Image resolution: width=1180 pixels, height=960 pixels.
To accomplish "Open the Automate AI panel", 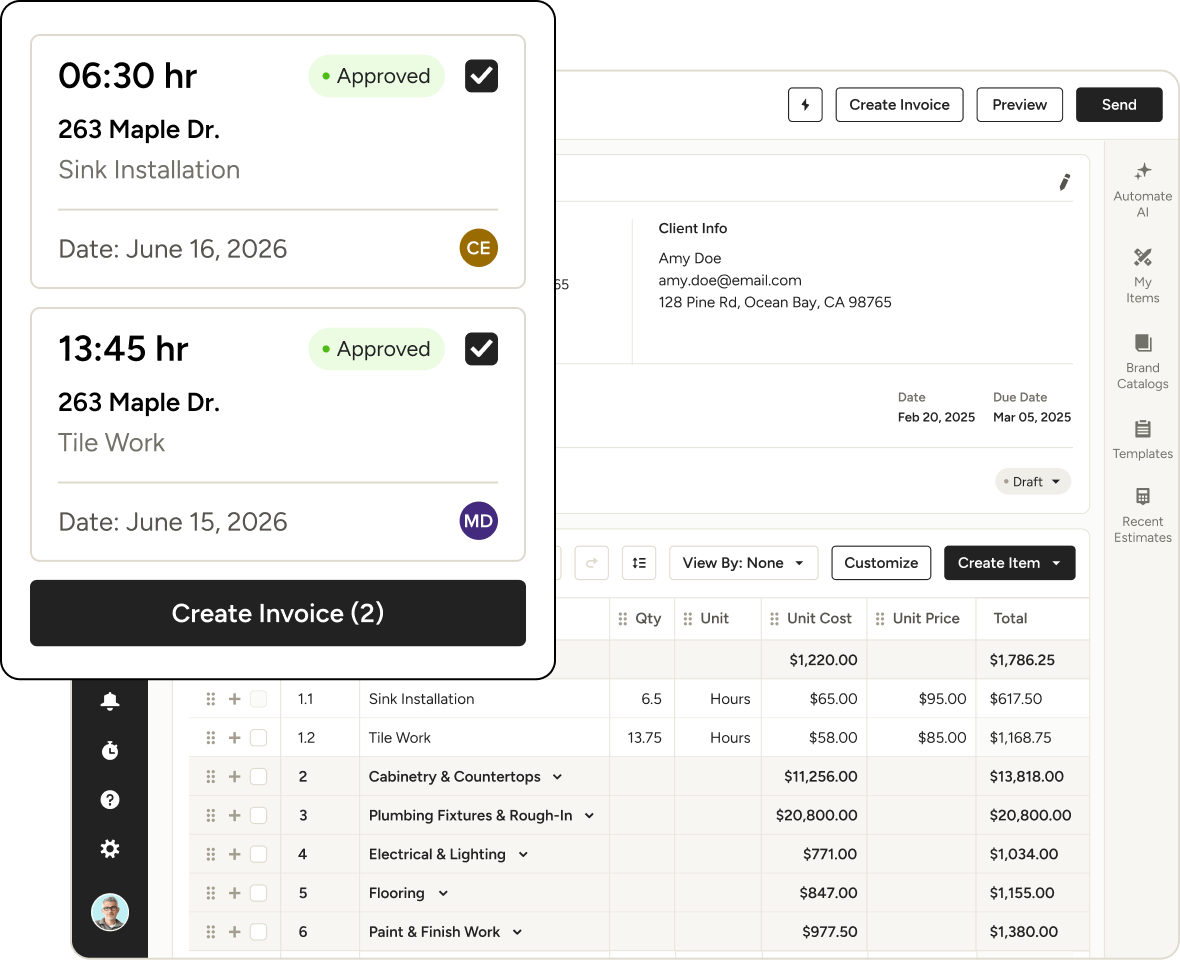I will pos(1142,190).
